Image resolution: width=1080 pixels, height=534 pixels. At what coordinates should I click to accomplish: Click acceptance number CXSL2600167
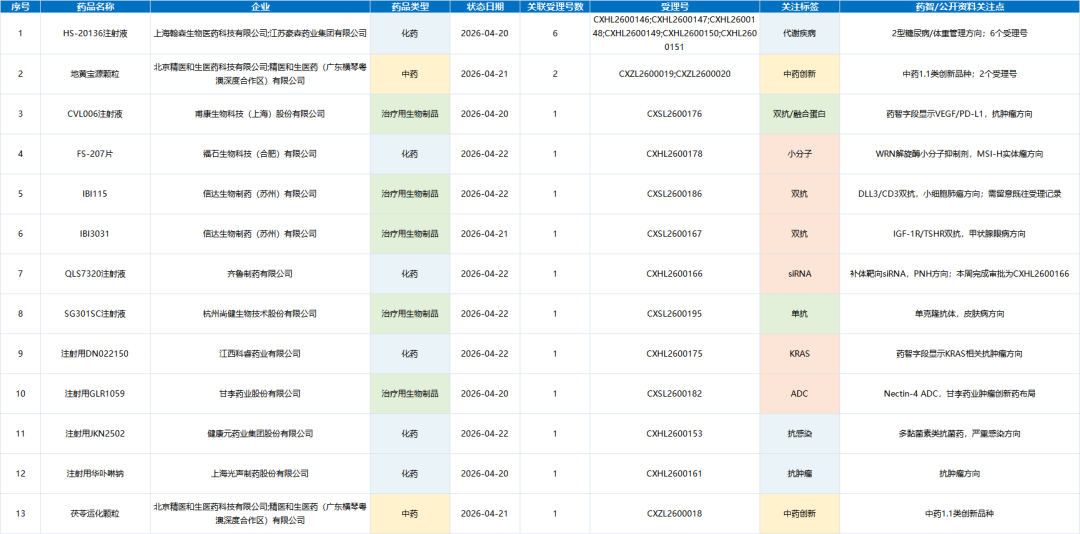(674, 234)
